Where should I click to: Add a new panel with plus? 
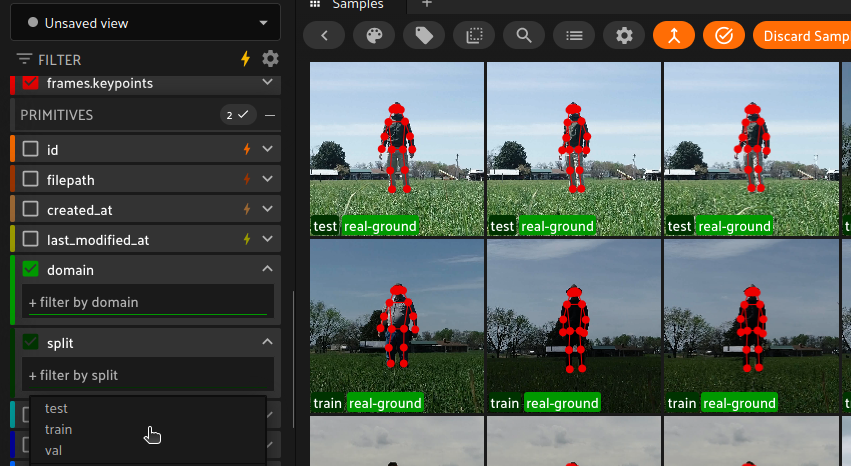[x=427, y=4]
